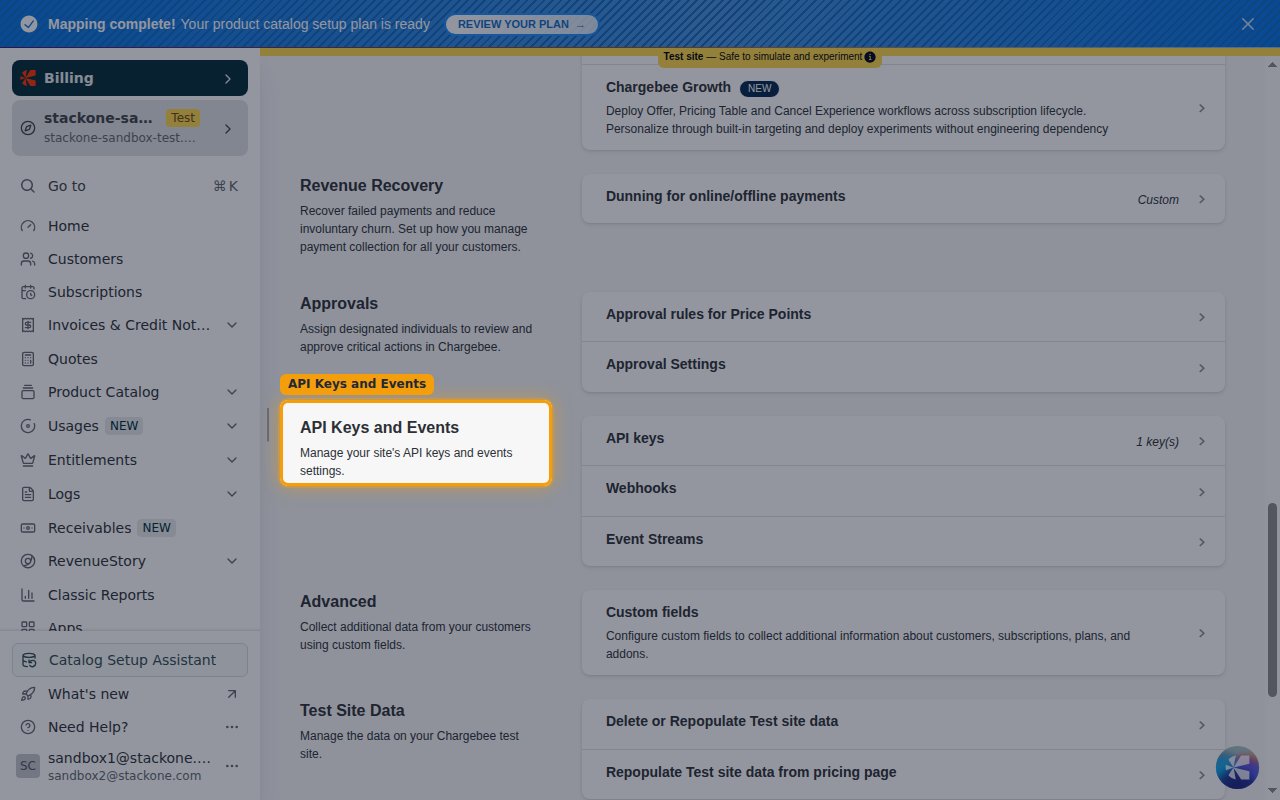This screenshot has width=1280, height=800.
Task: Click the 'Custom' dunning status text
Action: pyautogui.click(x=1158, y=200)
